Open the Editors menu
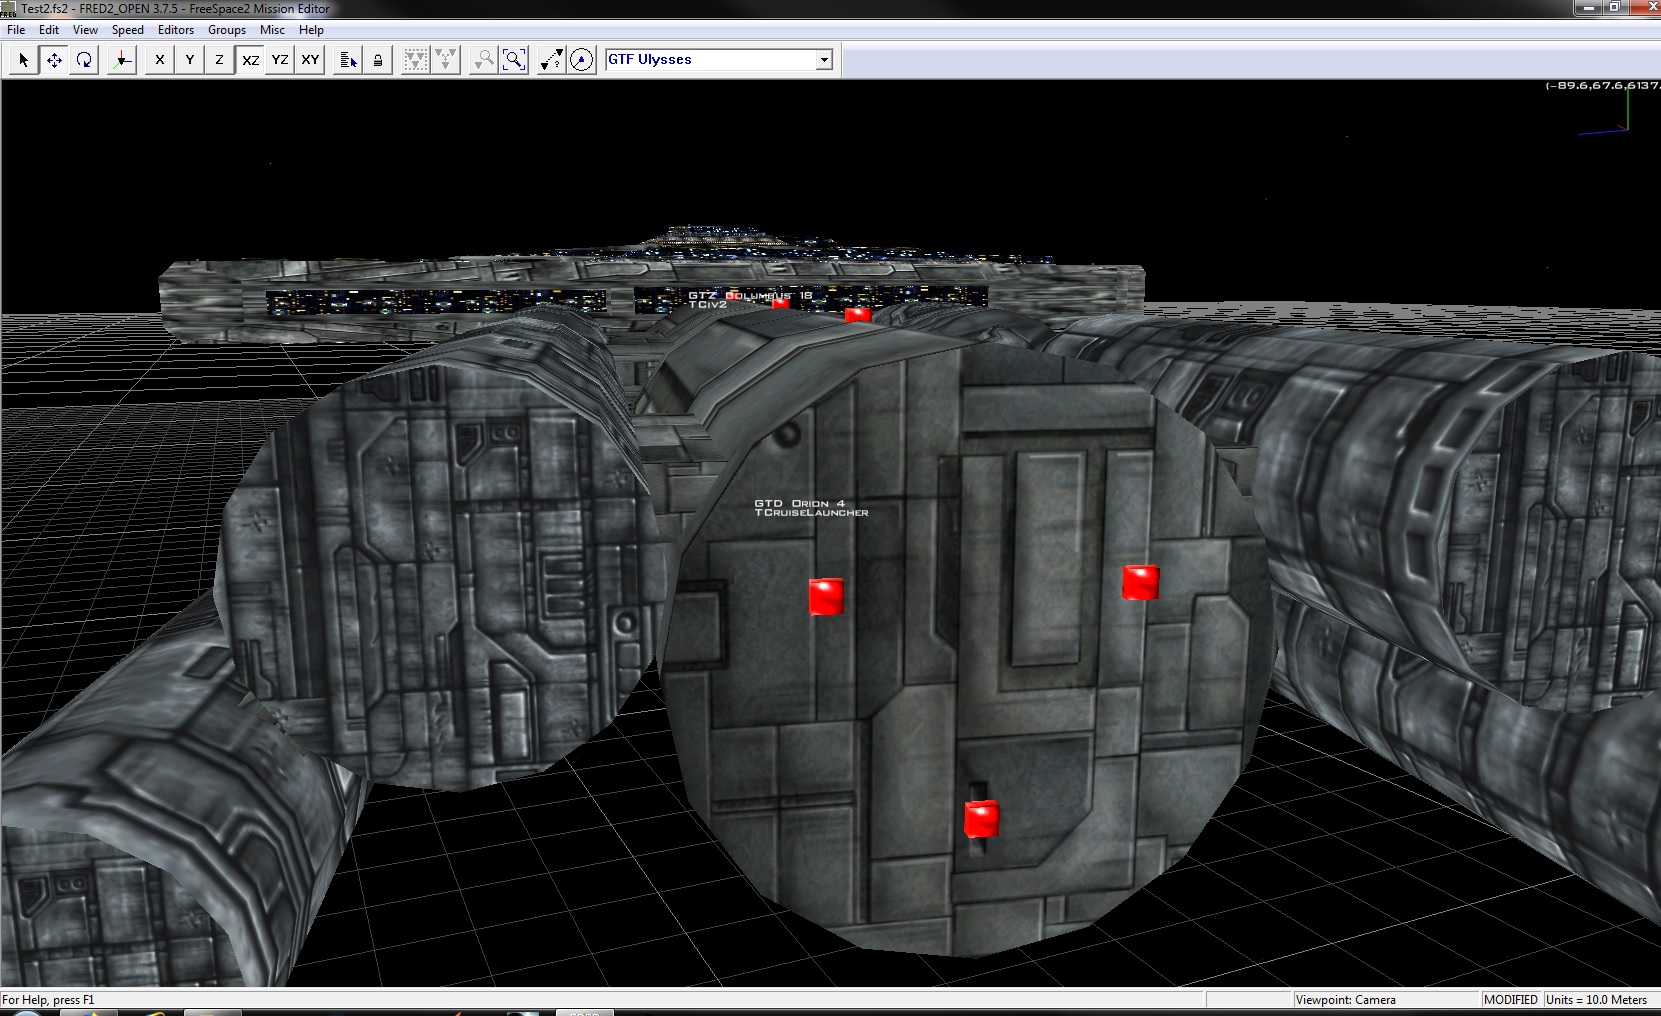 tap(176, 30)
